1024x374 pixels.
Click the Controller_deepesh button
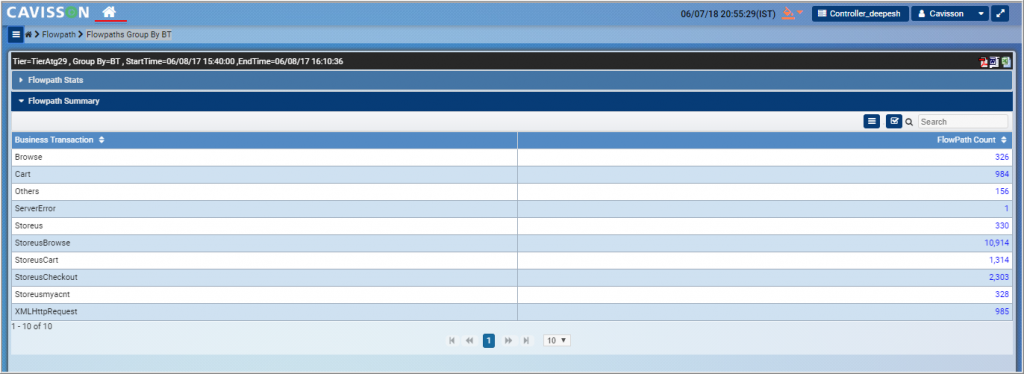point(860,13)
